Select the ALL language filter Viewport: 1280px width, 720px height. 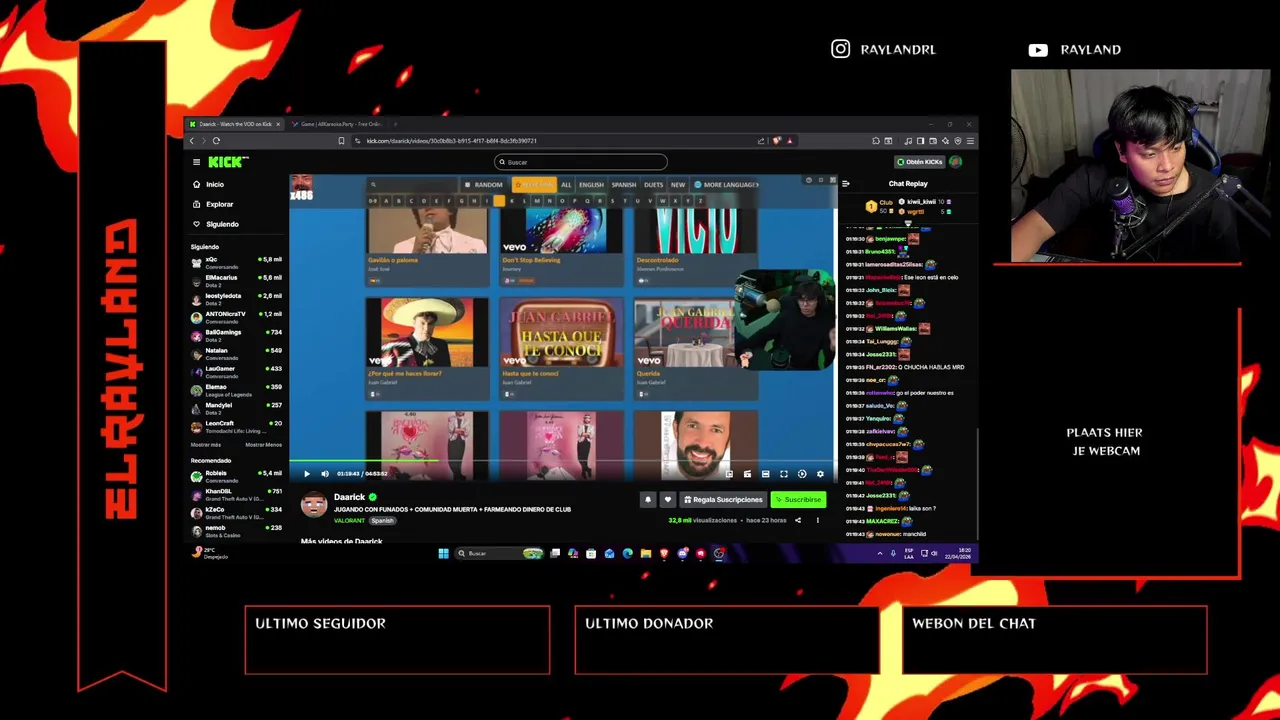[566, 185]
